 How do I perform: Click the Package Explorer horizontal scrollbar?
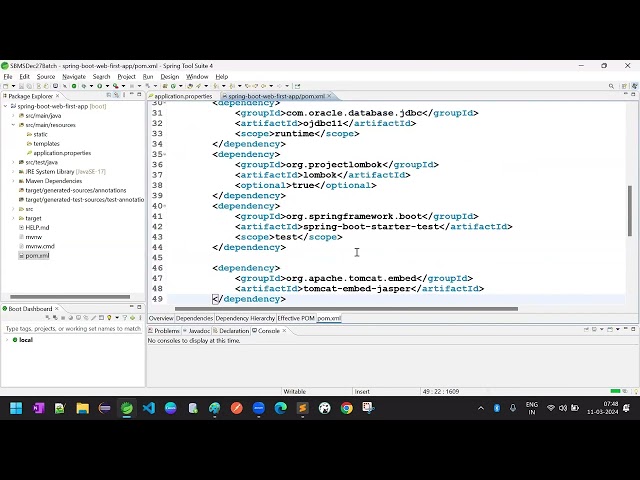[70, 297]
